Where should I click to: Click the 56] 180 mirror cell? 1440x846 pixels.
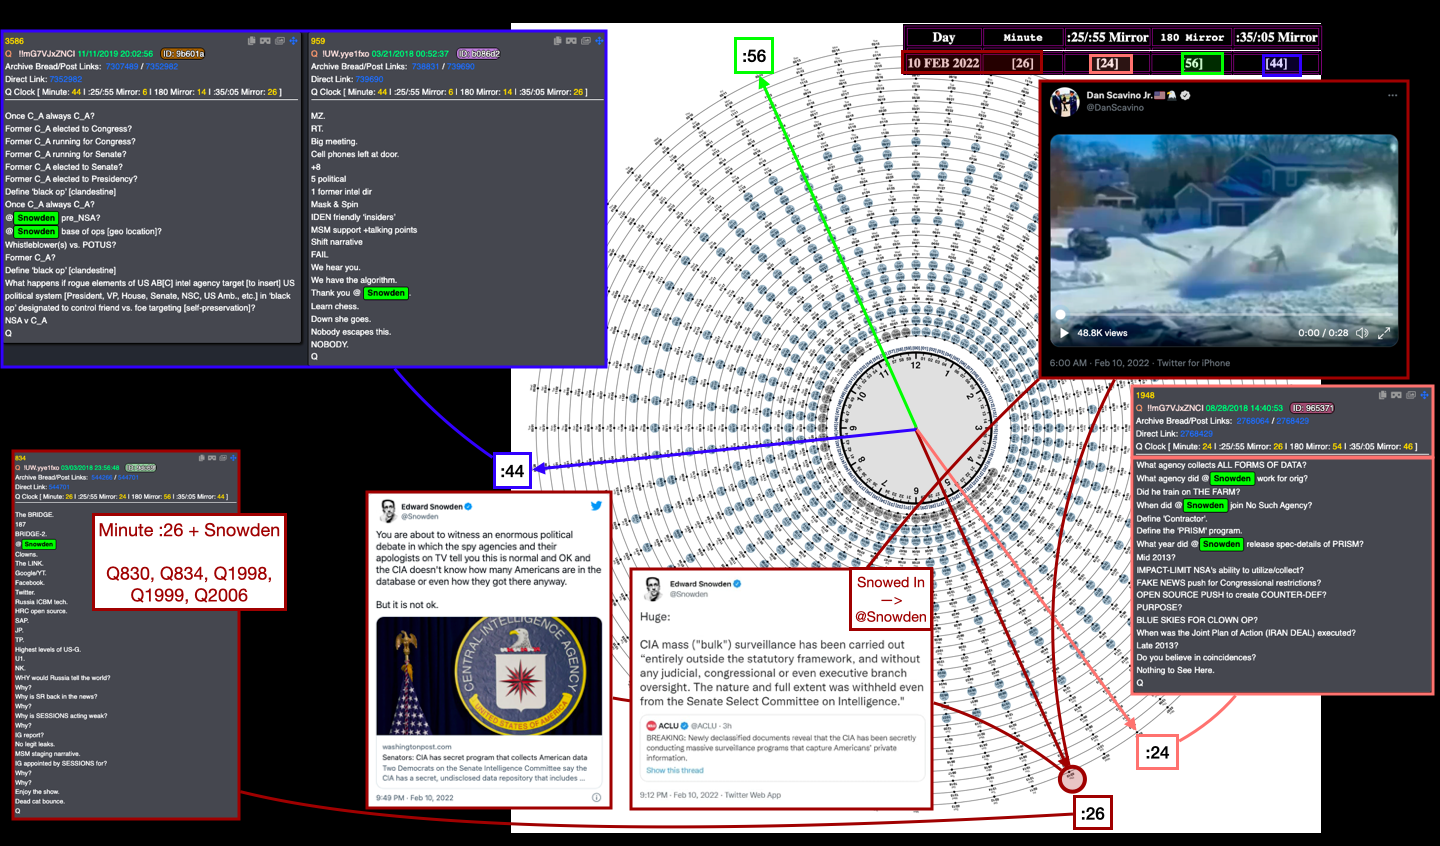1193,63
